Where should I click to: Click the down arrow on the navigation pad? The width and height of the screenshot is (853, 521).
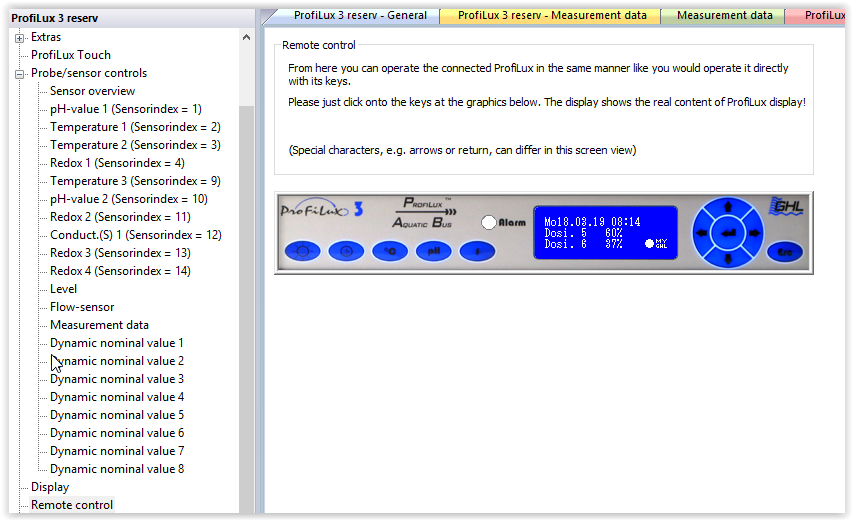click(x=728, y=258)
